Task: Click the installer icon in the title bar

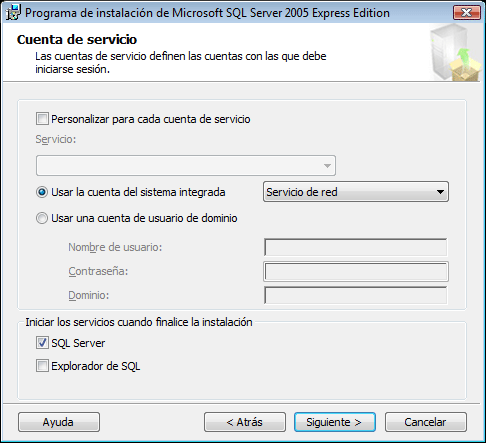Action: pyautogui.click(x=14, y=13)
